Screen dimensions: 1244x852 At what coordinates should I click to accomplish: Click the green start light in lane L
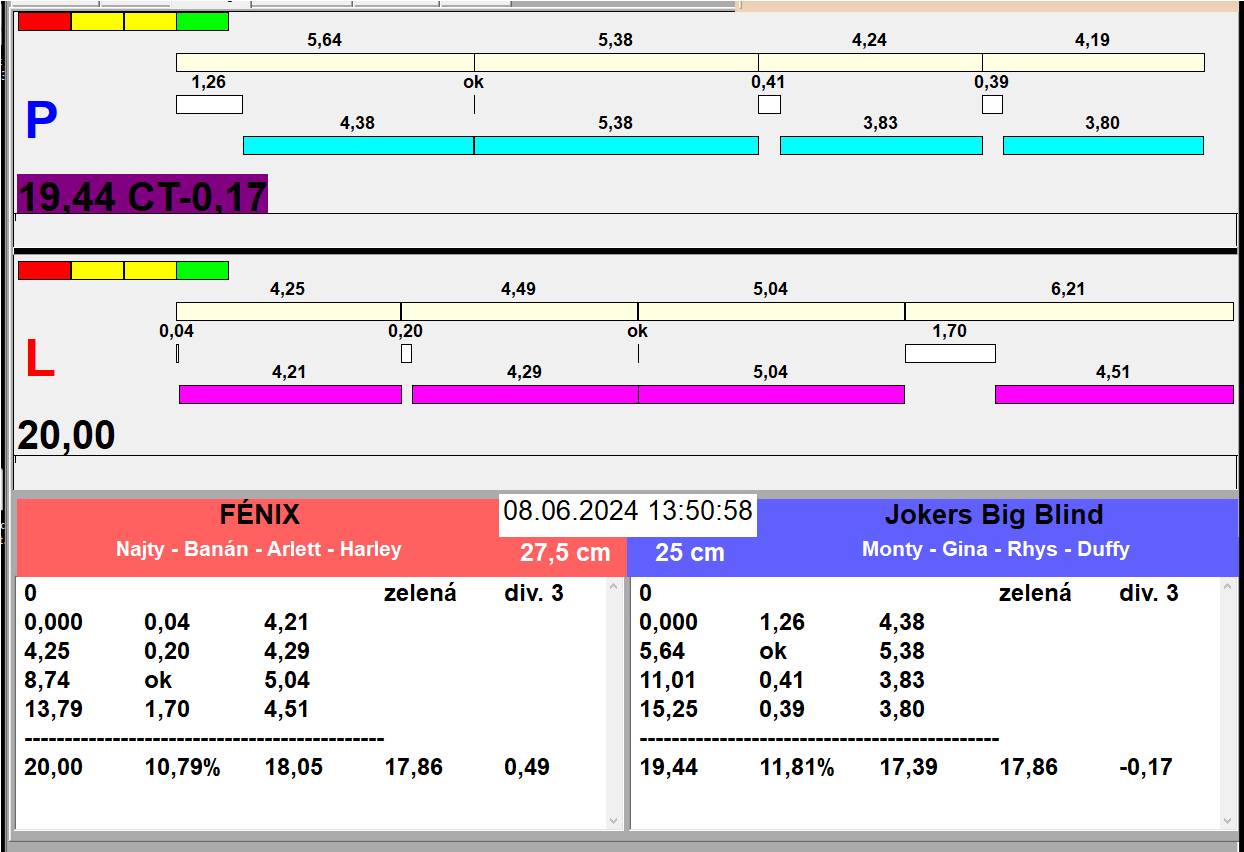(202, 271)
